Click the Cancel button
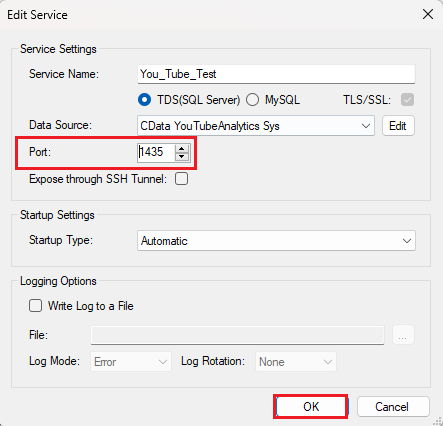Image resolution: width=443 pixels, height=426 pixels. tap(393, 406)
